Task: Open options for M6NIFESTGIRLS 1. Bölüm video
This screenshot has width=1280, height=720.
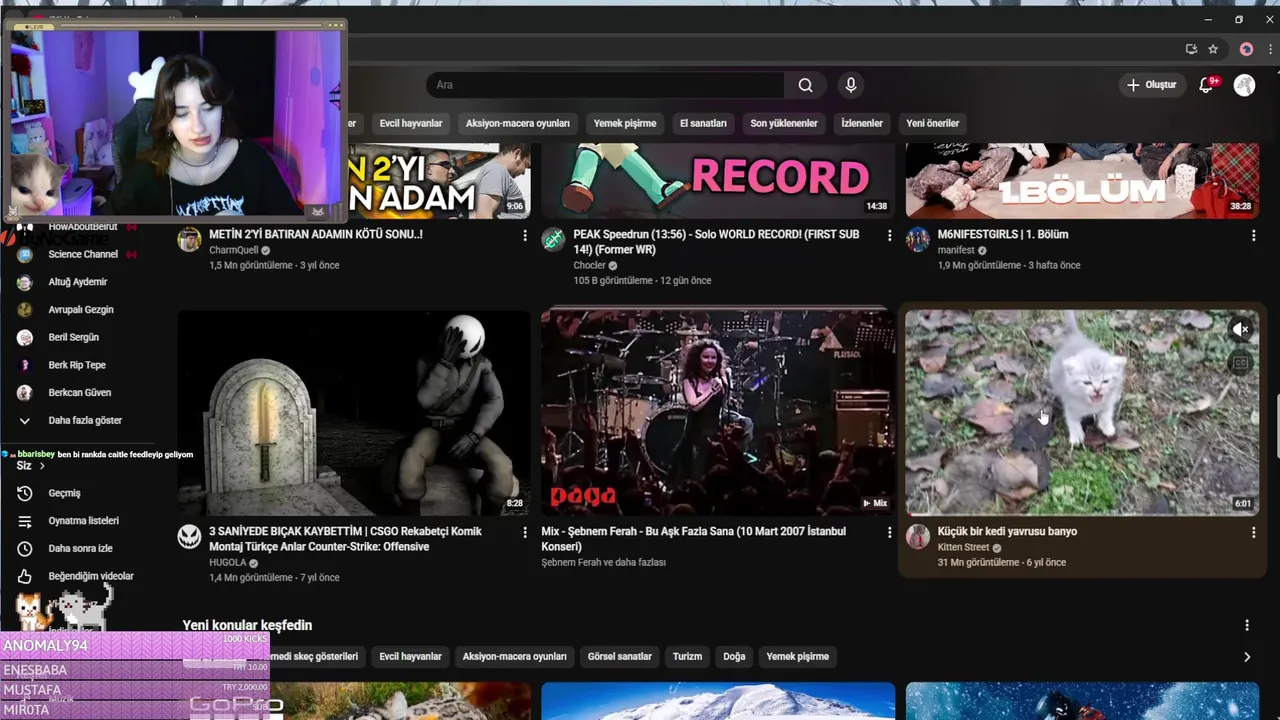Action: pos(1253,235)
